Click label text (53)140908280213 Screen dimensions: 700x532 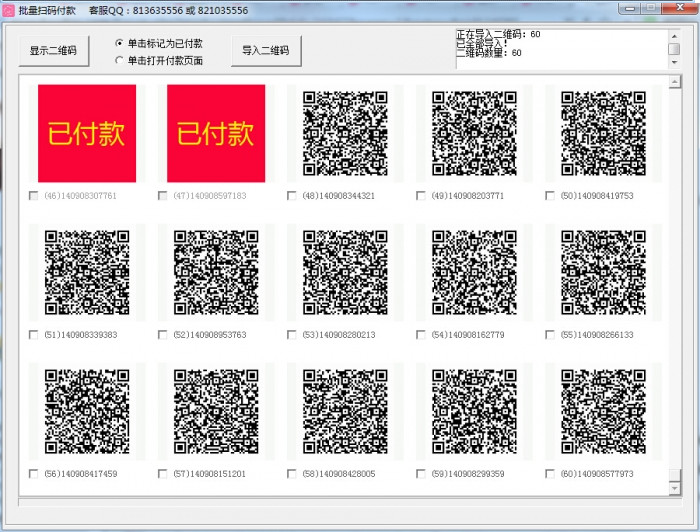coord(338,335)
